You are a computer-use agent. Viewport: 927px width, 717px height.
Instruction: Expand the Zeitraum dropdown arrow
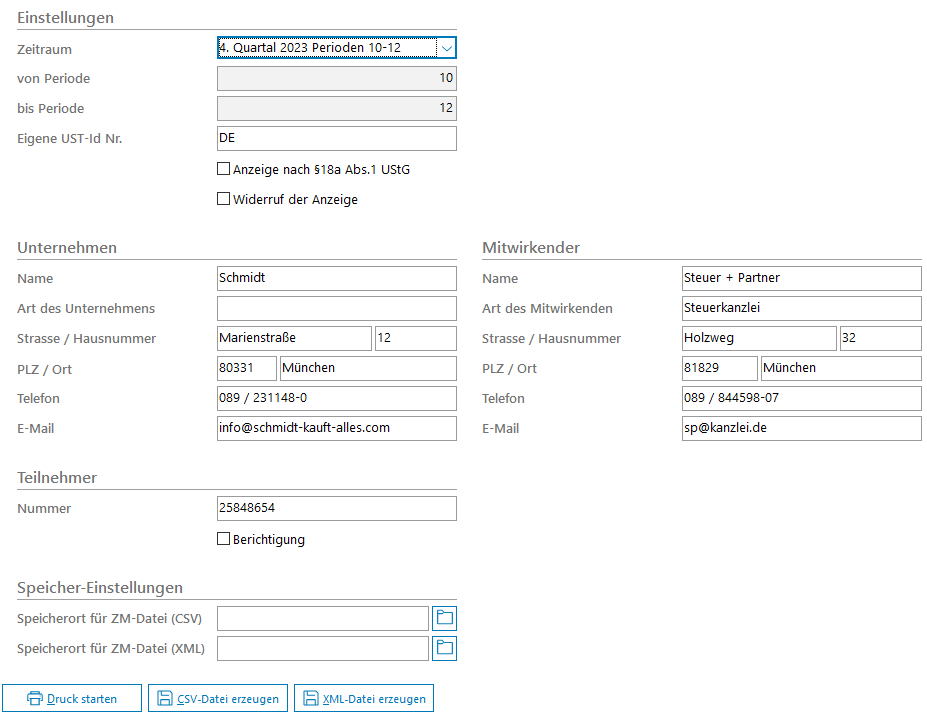(x=446, y=48)
